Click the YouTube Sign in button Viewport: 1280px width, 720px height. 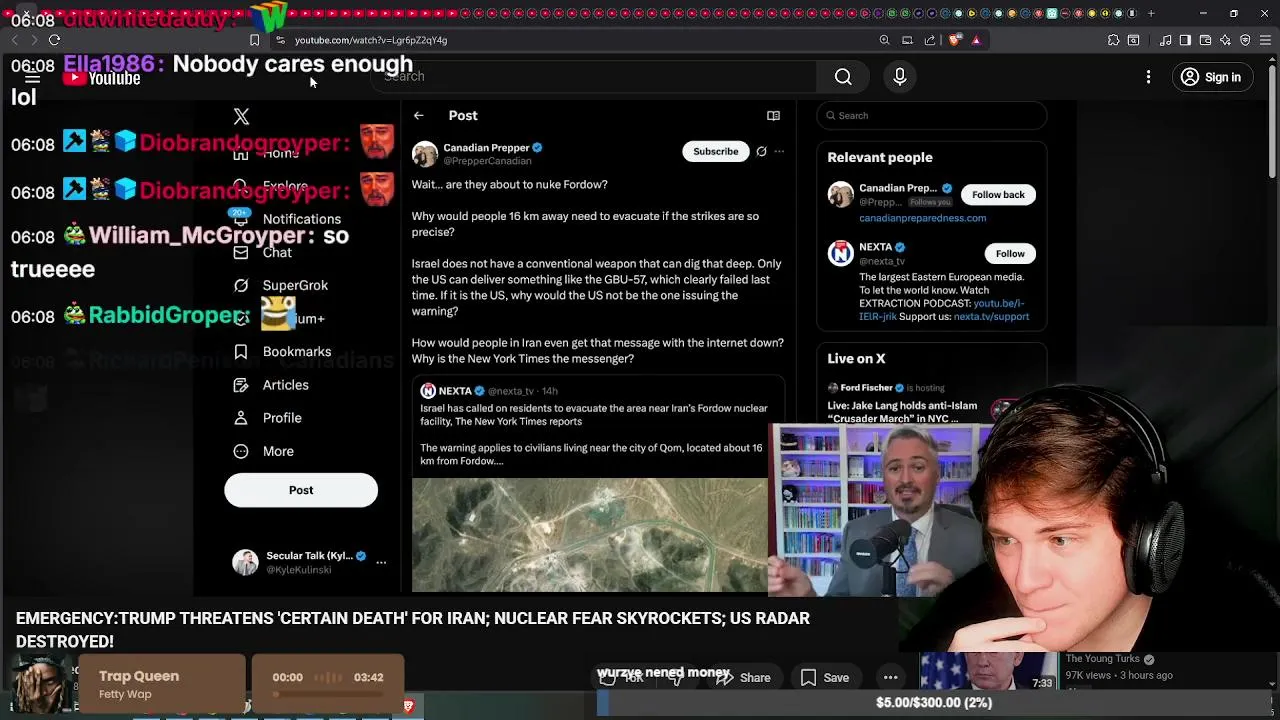click(x=1210, y=77)
